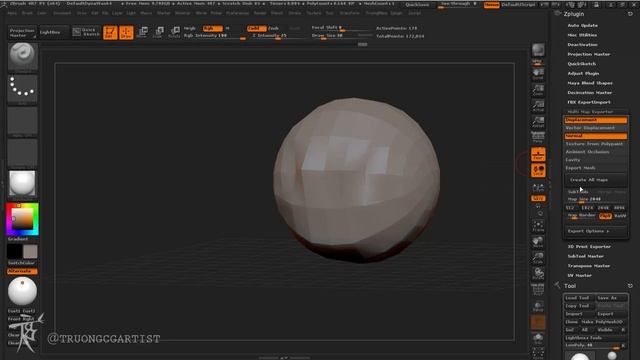Click the Frame icon in right shelf
640x360 pixels.
click(x=538, y=226)
